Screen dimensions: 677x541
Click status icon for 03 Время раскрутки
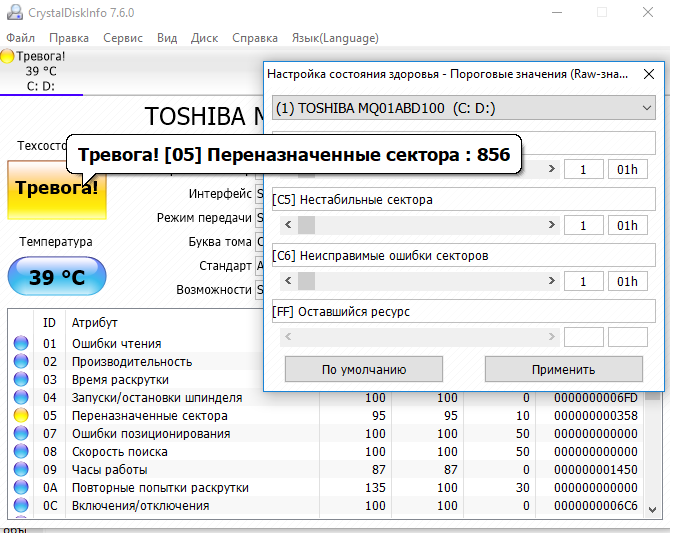(21, 379)
